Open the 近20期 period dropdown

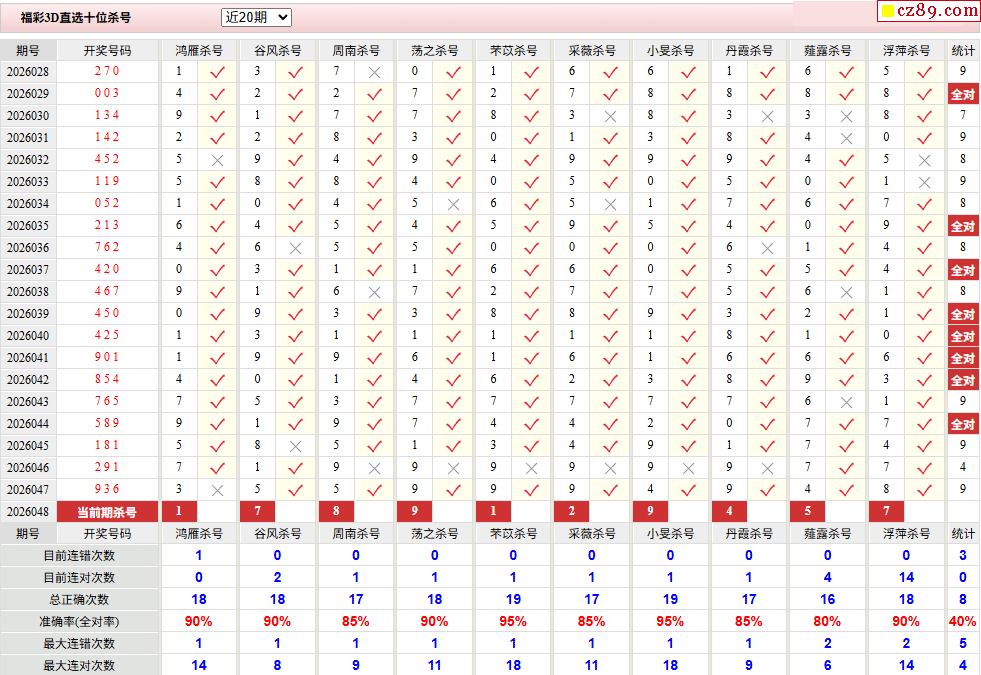[x=256, y=17]
